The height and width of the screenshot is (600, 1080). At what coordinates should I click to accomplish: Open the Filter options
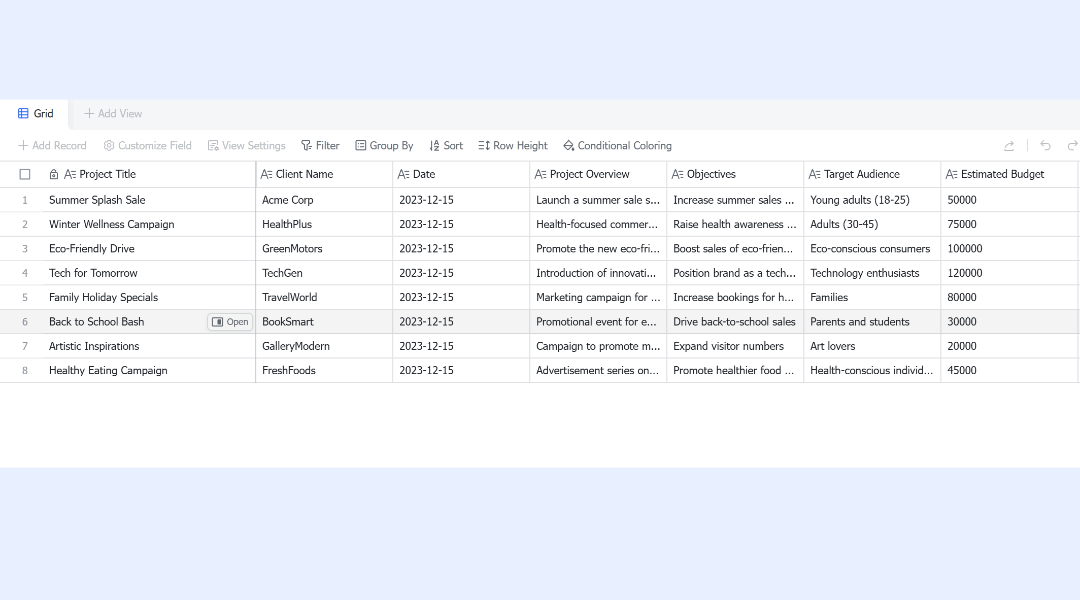(x=320, y=145)
